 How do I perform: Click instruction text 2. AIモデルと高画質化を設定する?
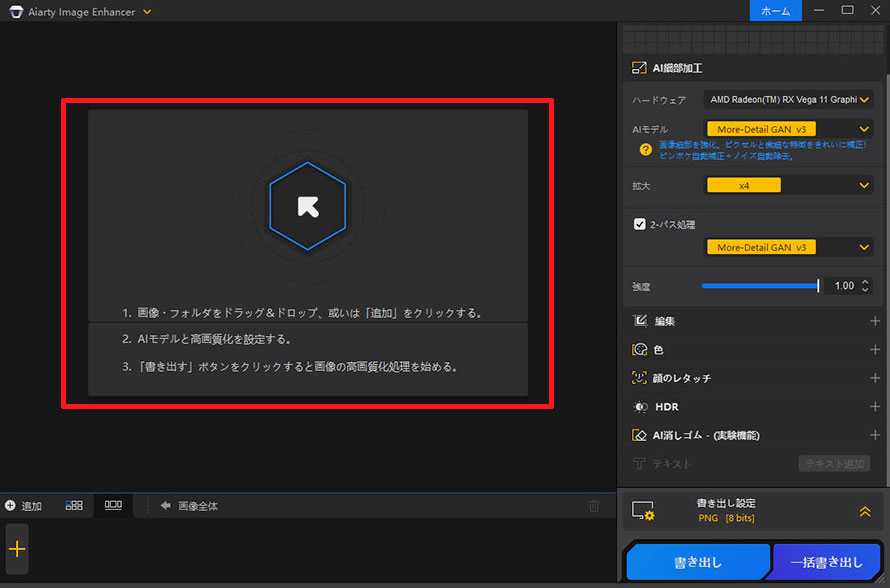[206, 339]
